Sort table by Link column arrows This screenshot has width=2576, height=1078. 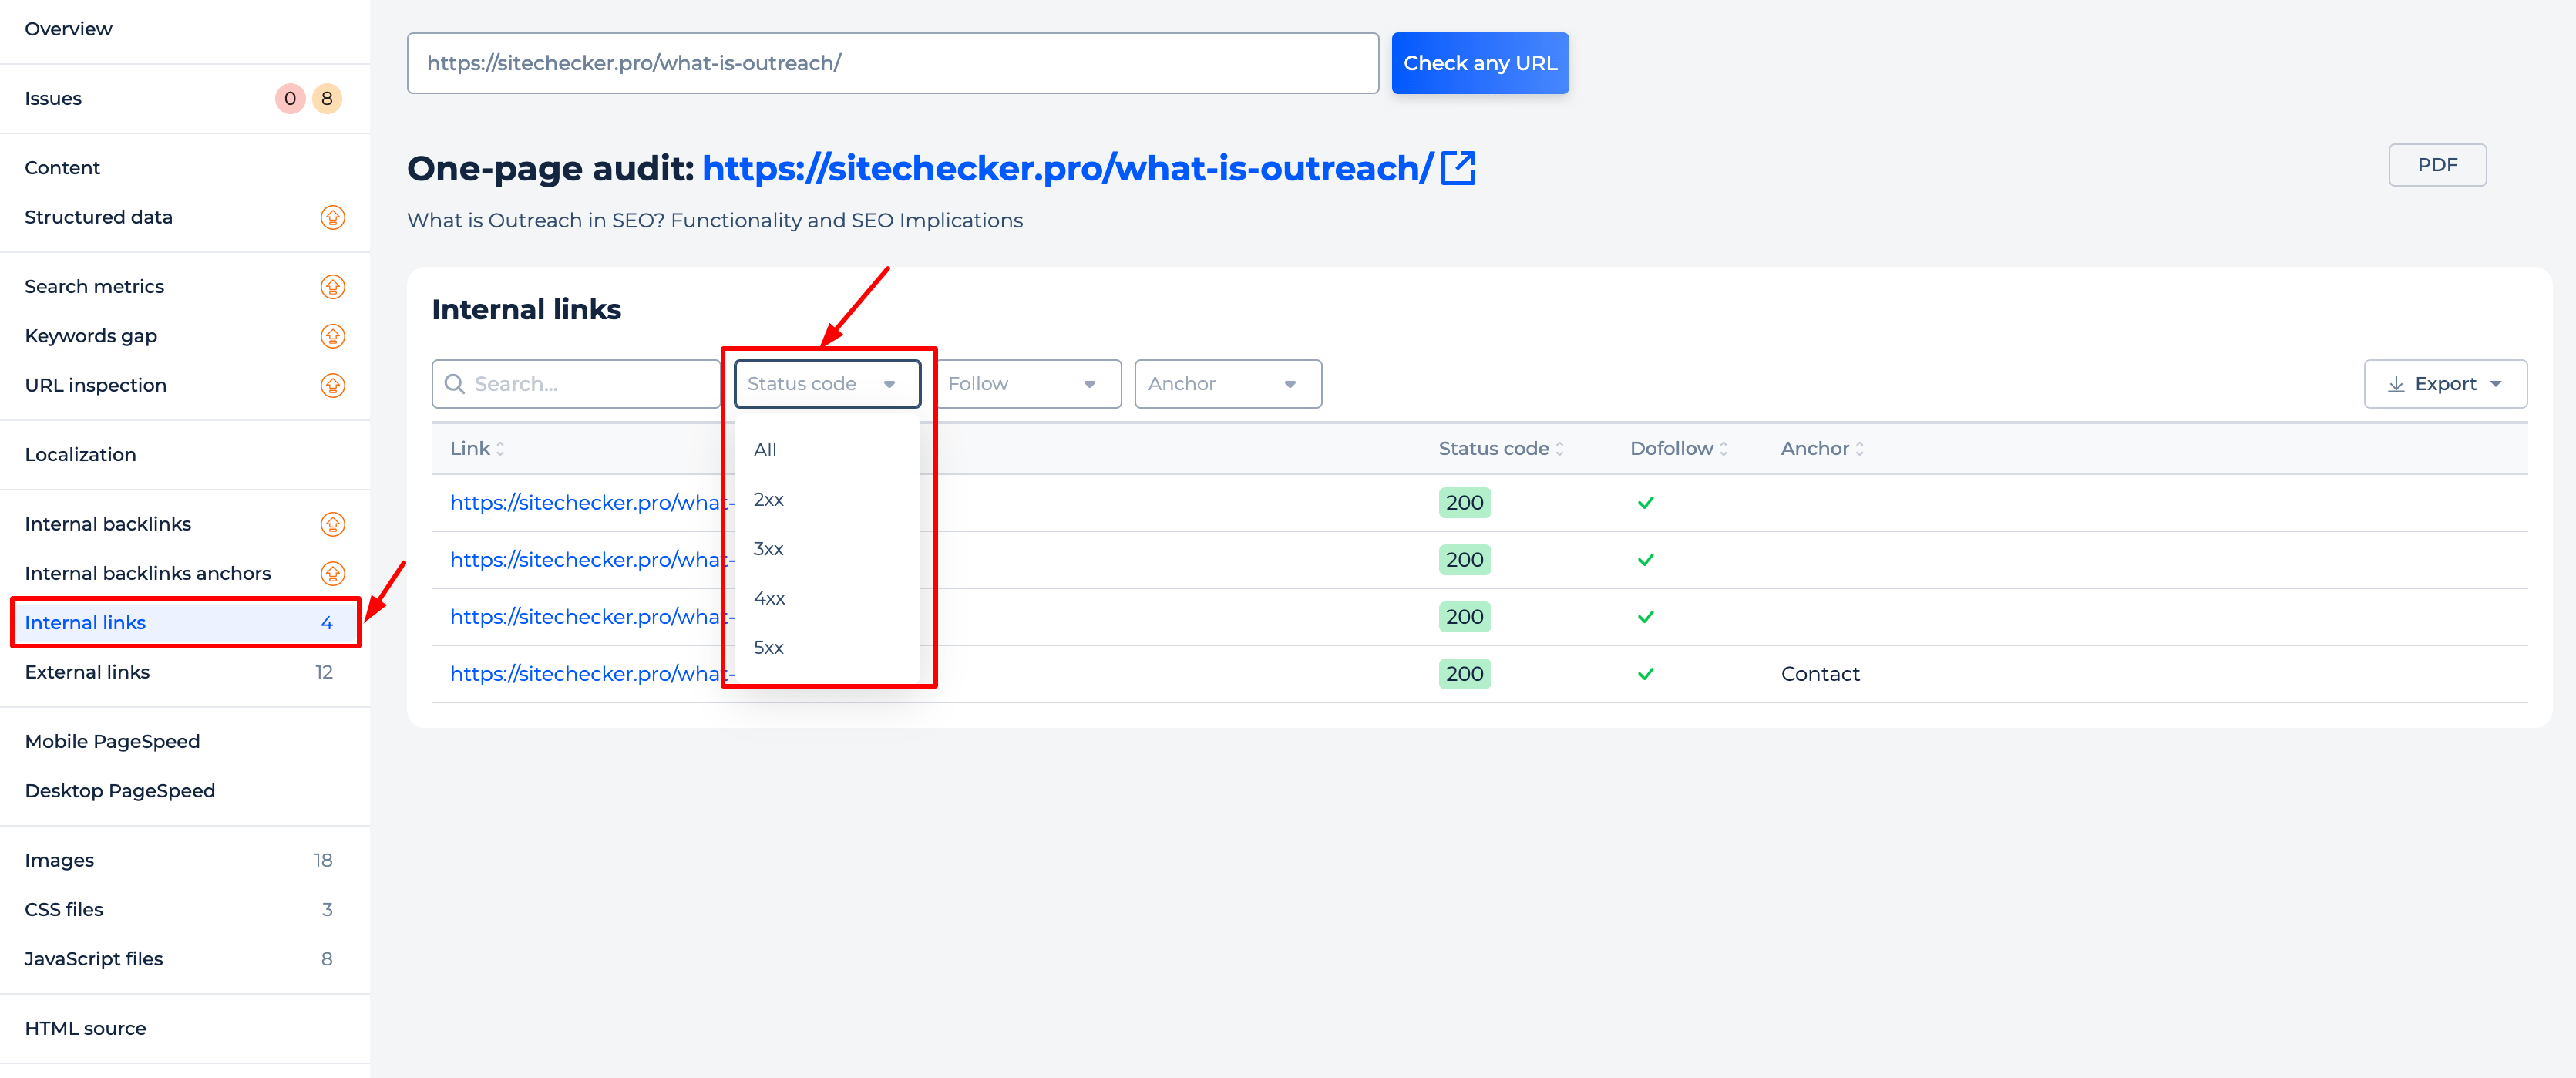(500, 449)
